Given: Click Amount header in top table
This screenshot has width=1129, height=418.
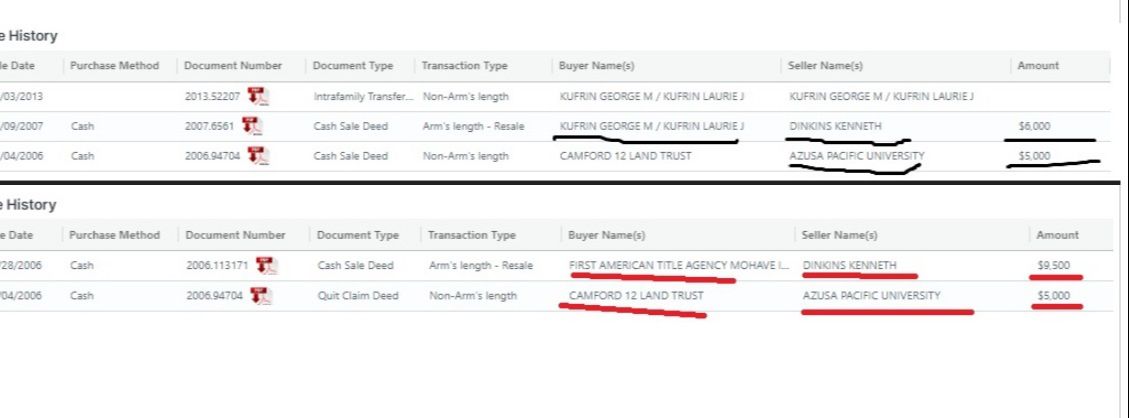Looking at the screenshot, I should [x=1037, y=66].
